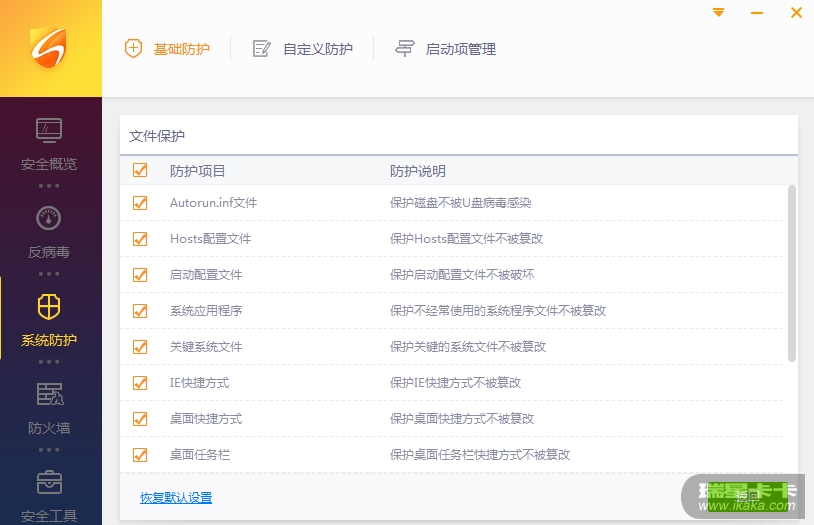Screen dimensions: 814x525
Task: Click description 保护关键的系统文件不被篡改
Action: click(468, 346)
